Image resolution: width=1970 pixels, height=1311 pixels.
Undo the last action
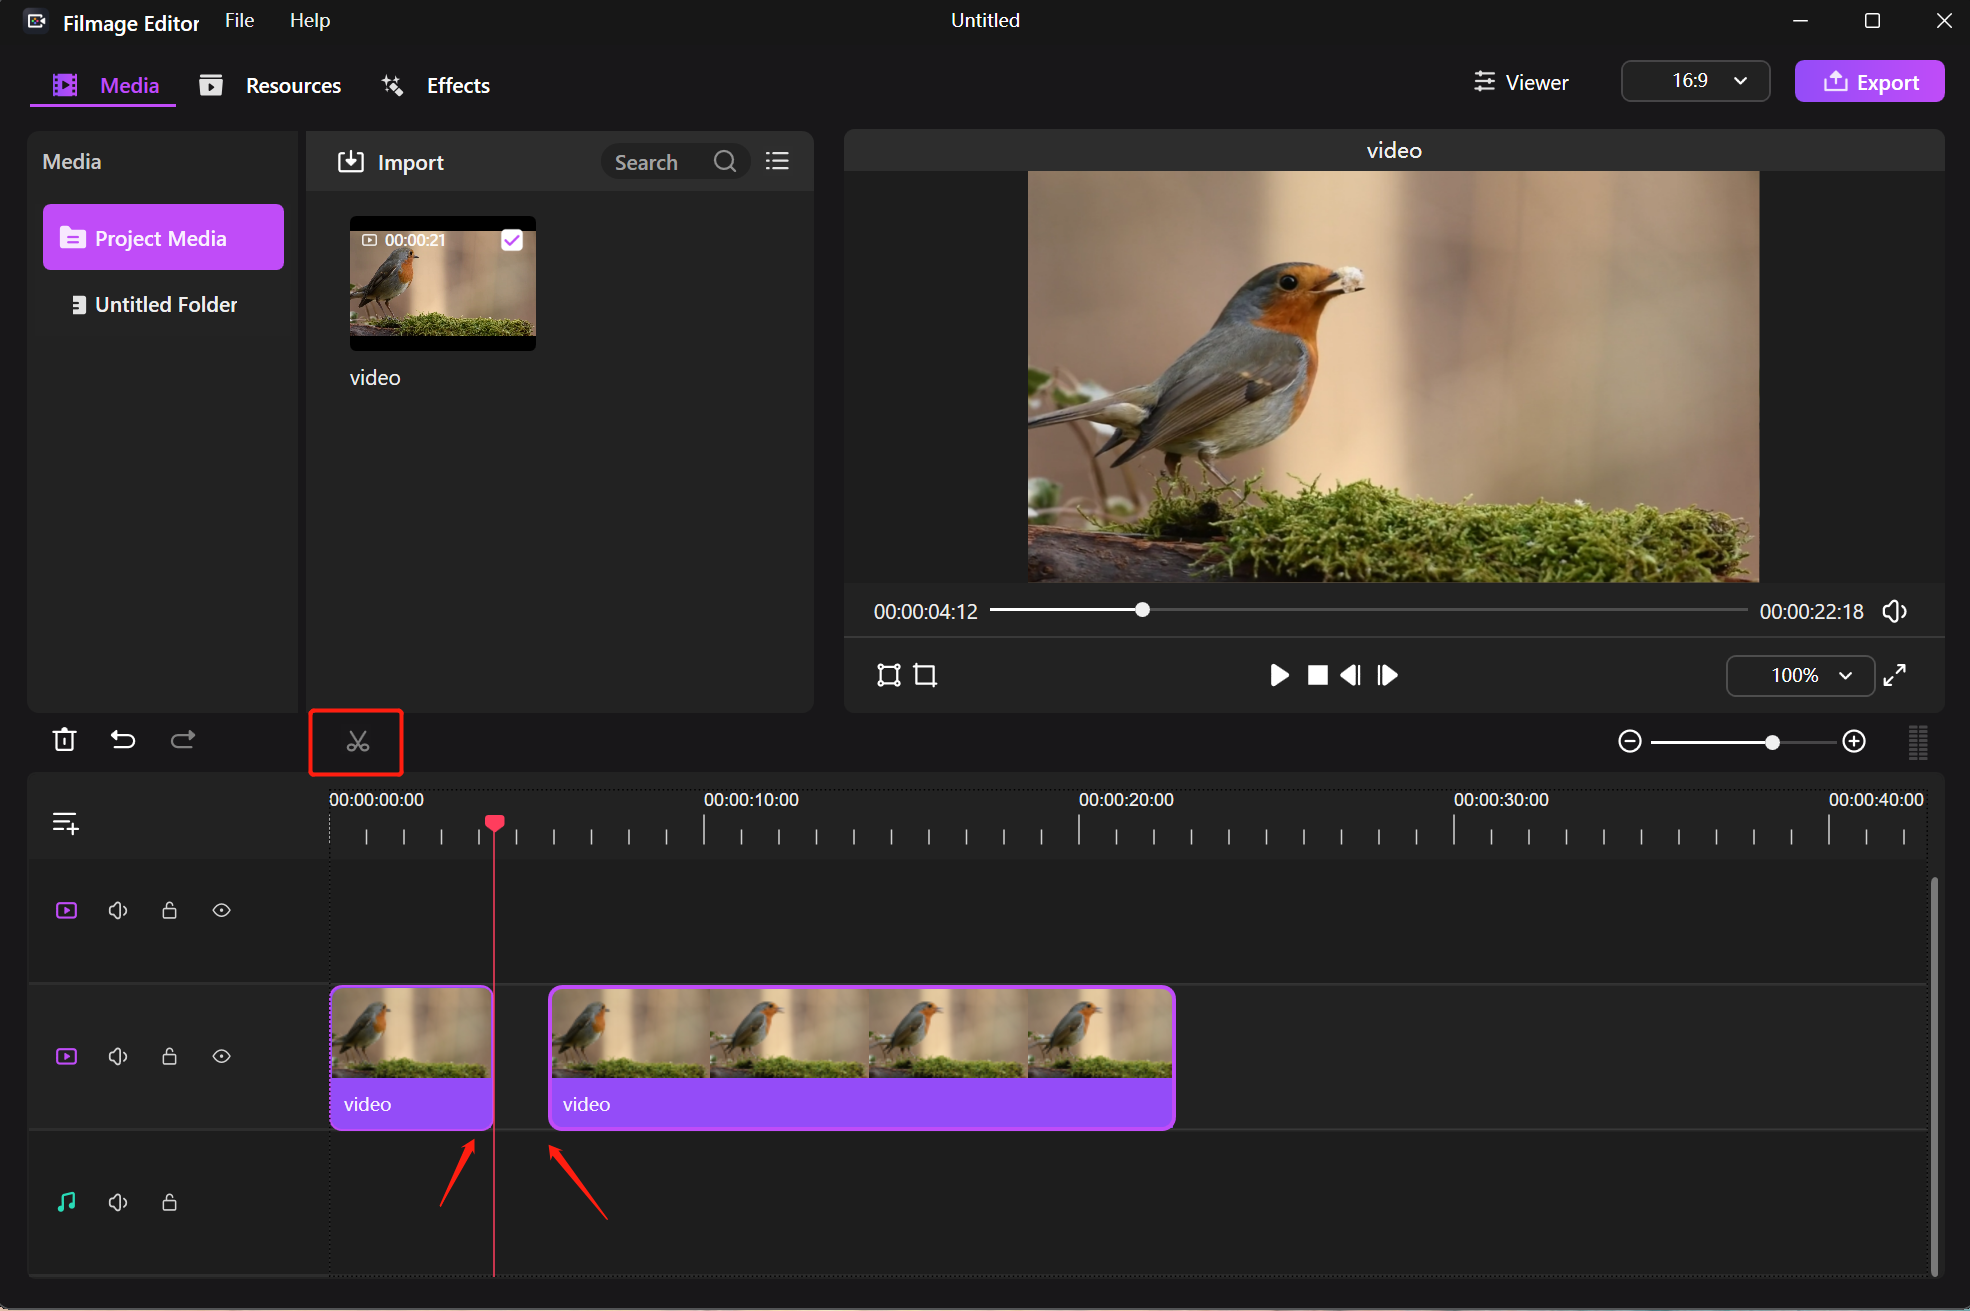click(x=123, y=740)
